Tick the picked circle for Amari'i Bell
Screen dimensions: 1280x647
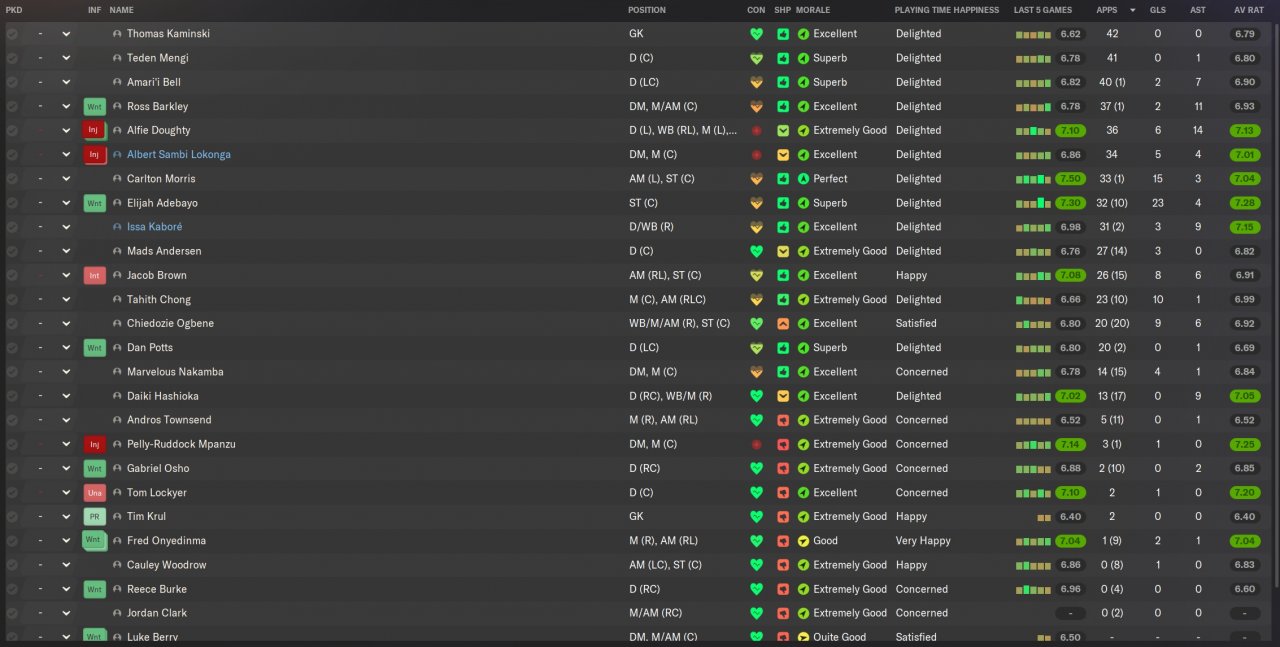tap(12, 82)
